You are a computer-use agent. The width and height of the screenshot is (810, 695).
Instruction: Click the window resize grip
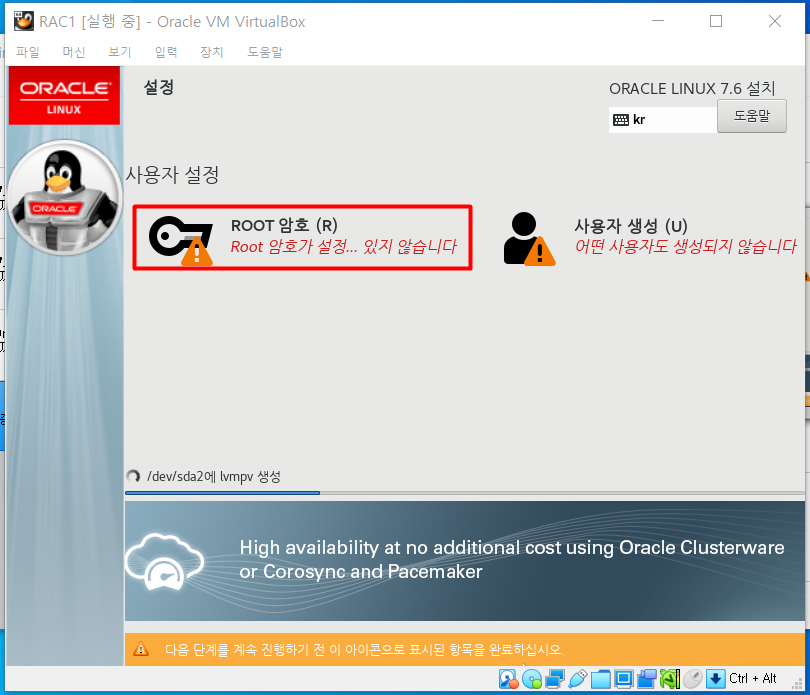click(x=798, y=683)
